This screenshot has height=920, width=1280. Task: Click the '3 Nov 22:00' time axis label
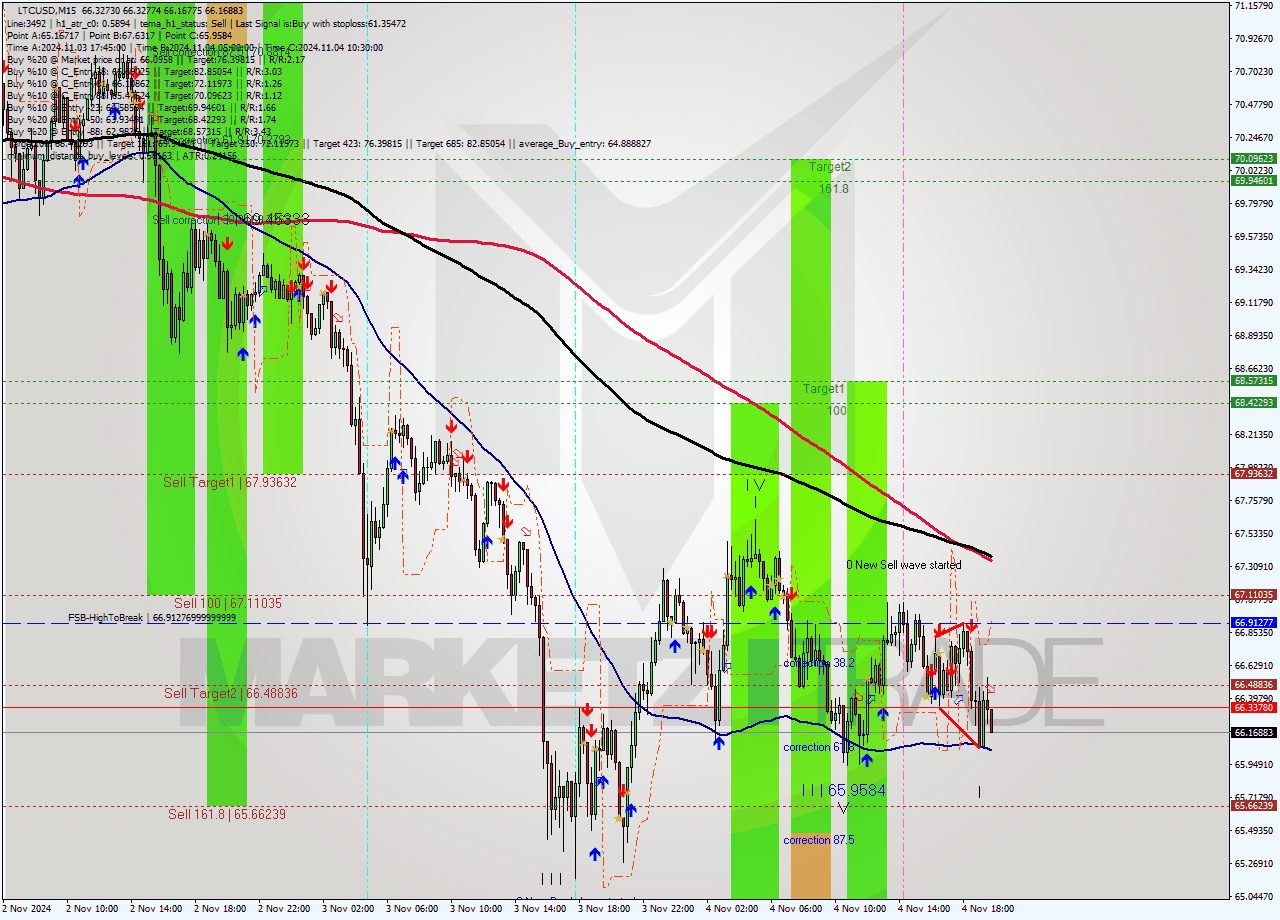pyautogui.click(x=667, y=909)
